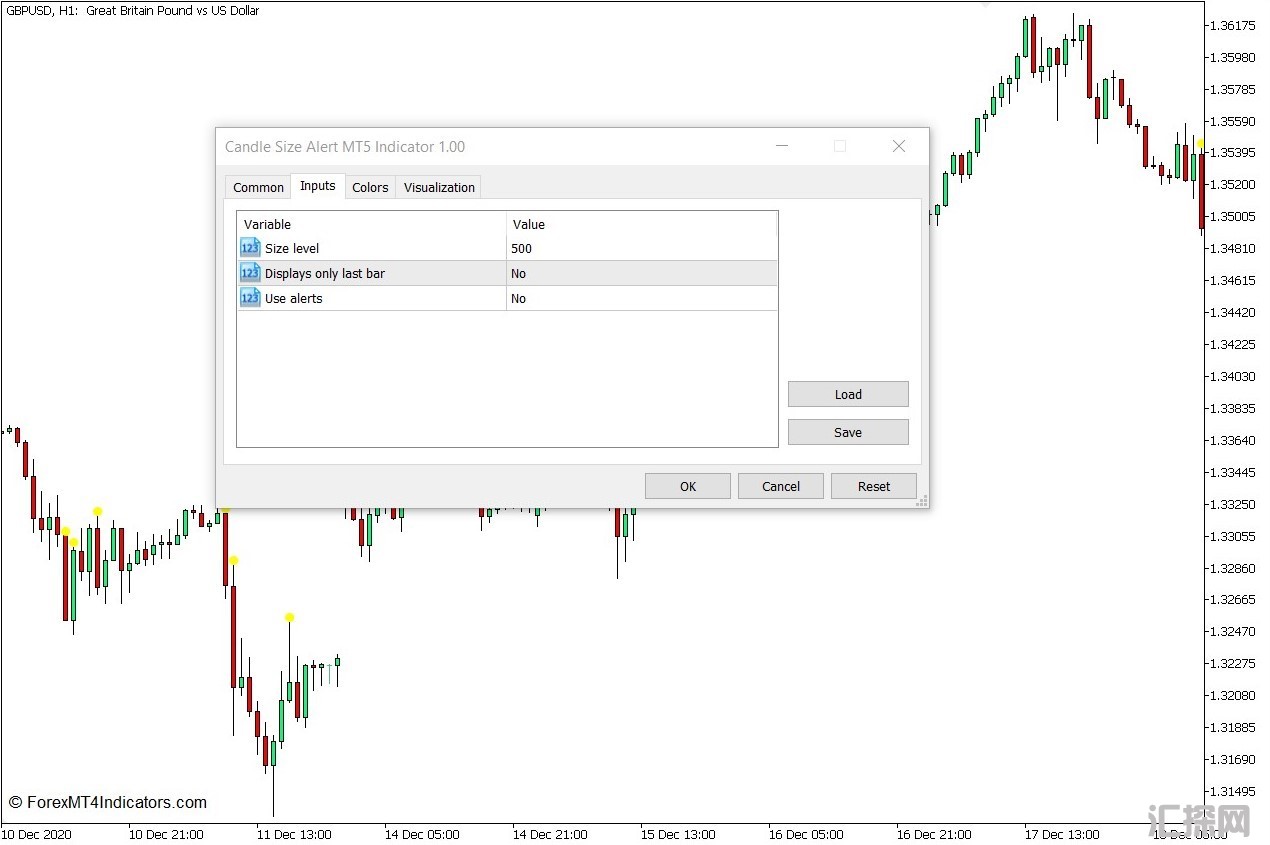This screenshot has width=1270, height=845.
Task: Change the Use alerts value No
Action: (x=640, y=298)
